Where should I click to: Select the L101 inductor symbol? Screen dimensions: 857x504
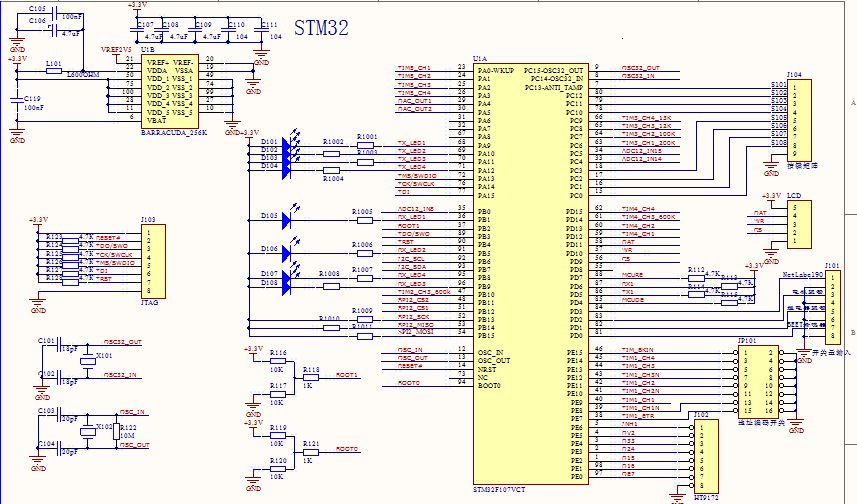pyautogui.click(x=53, y=71)
